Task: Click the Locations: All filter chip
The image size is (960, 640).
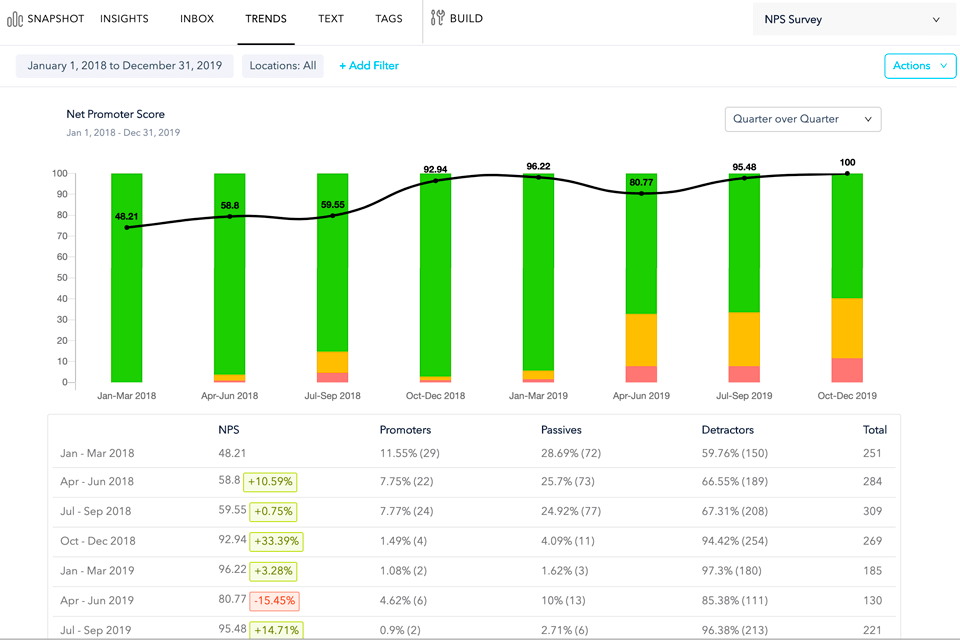Action: [x=283, y=66]
